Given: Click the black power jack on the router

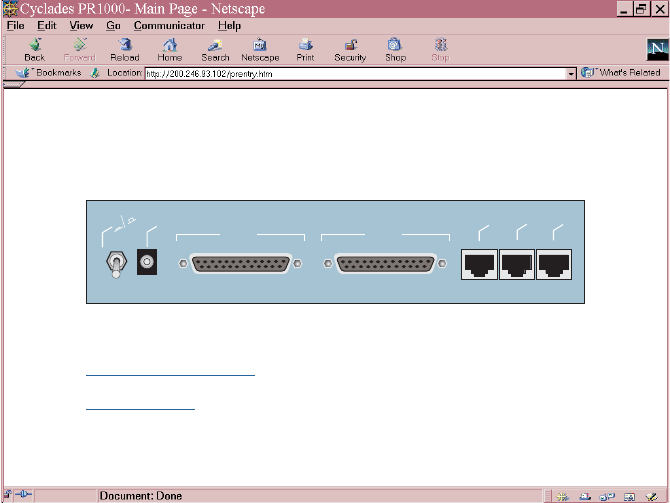Looking at the screenshot, I should point(147,262).
